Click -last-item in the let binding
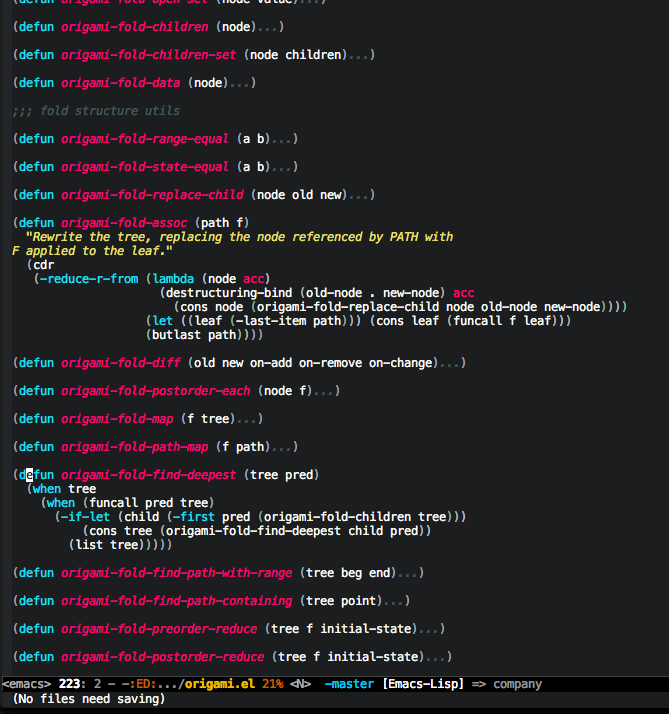 271,321
